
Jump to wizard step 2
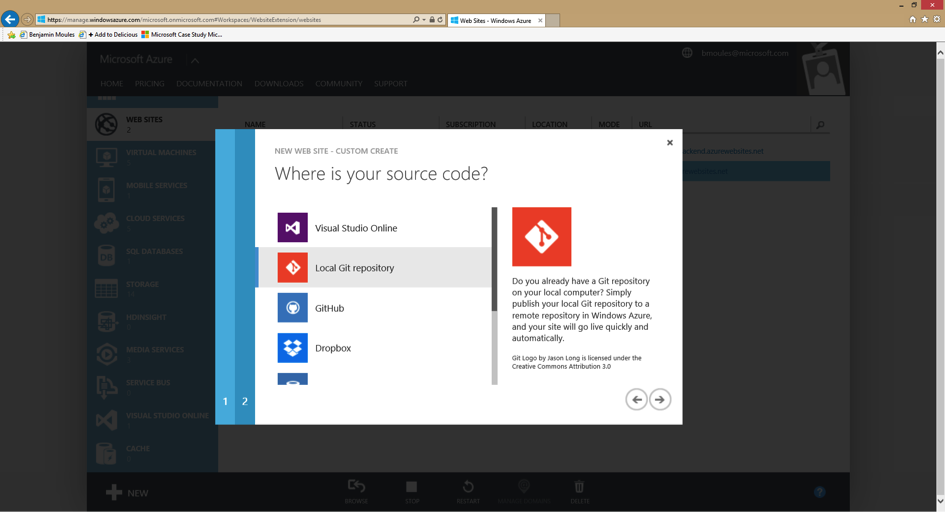245,401
